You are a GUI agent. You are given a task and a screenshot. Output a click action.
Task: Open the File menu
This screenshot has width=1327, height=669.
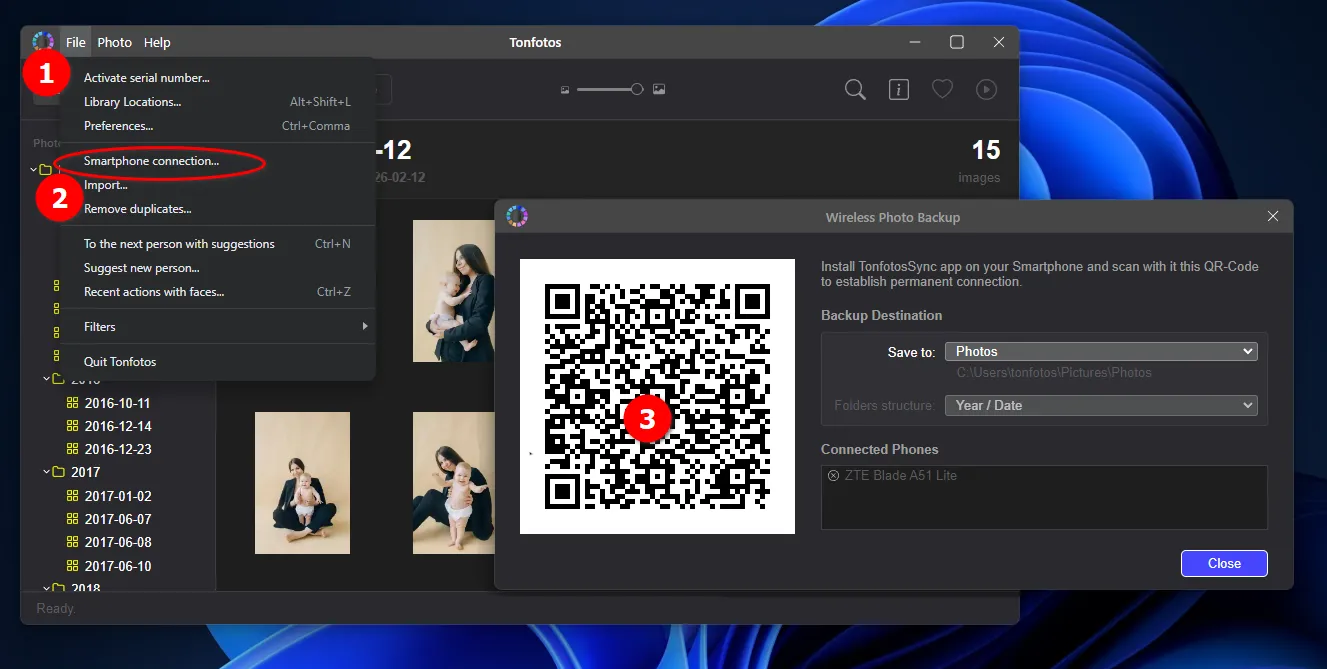(76, 42)
